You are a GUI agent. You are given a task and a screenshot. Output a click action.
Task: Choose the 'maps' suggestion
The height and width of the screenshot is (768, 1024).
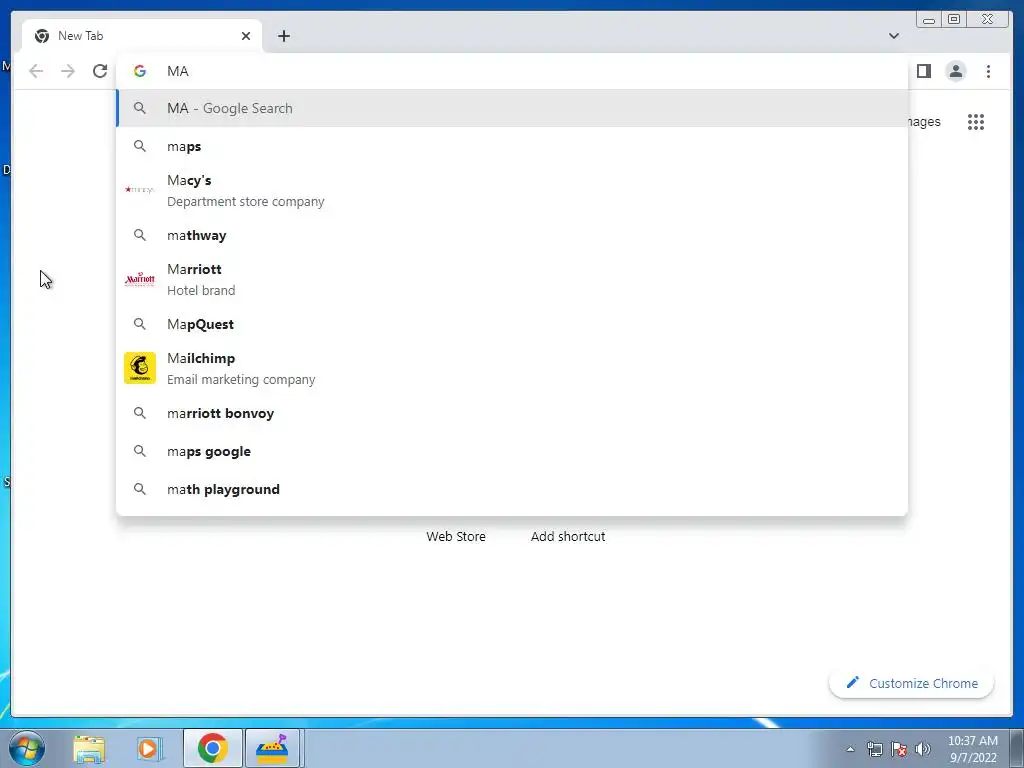point(512,146)
